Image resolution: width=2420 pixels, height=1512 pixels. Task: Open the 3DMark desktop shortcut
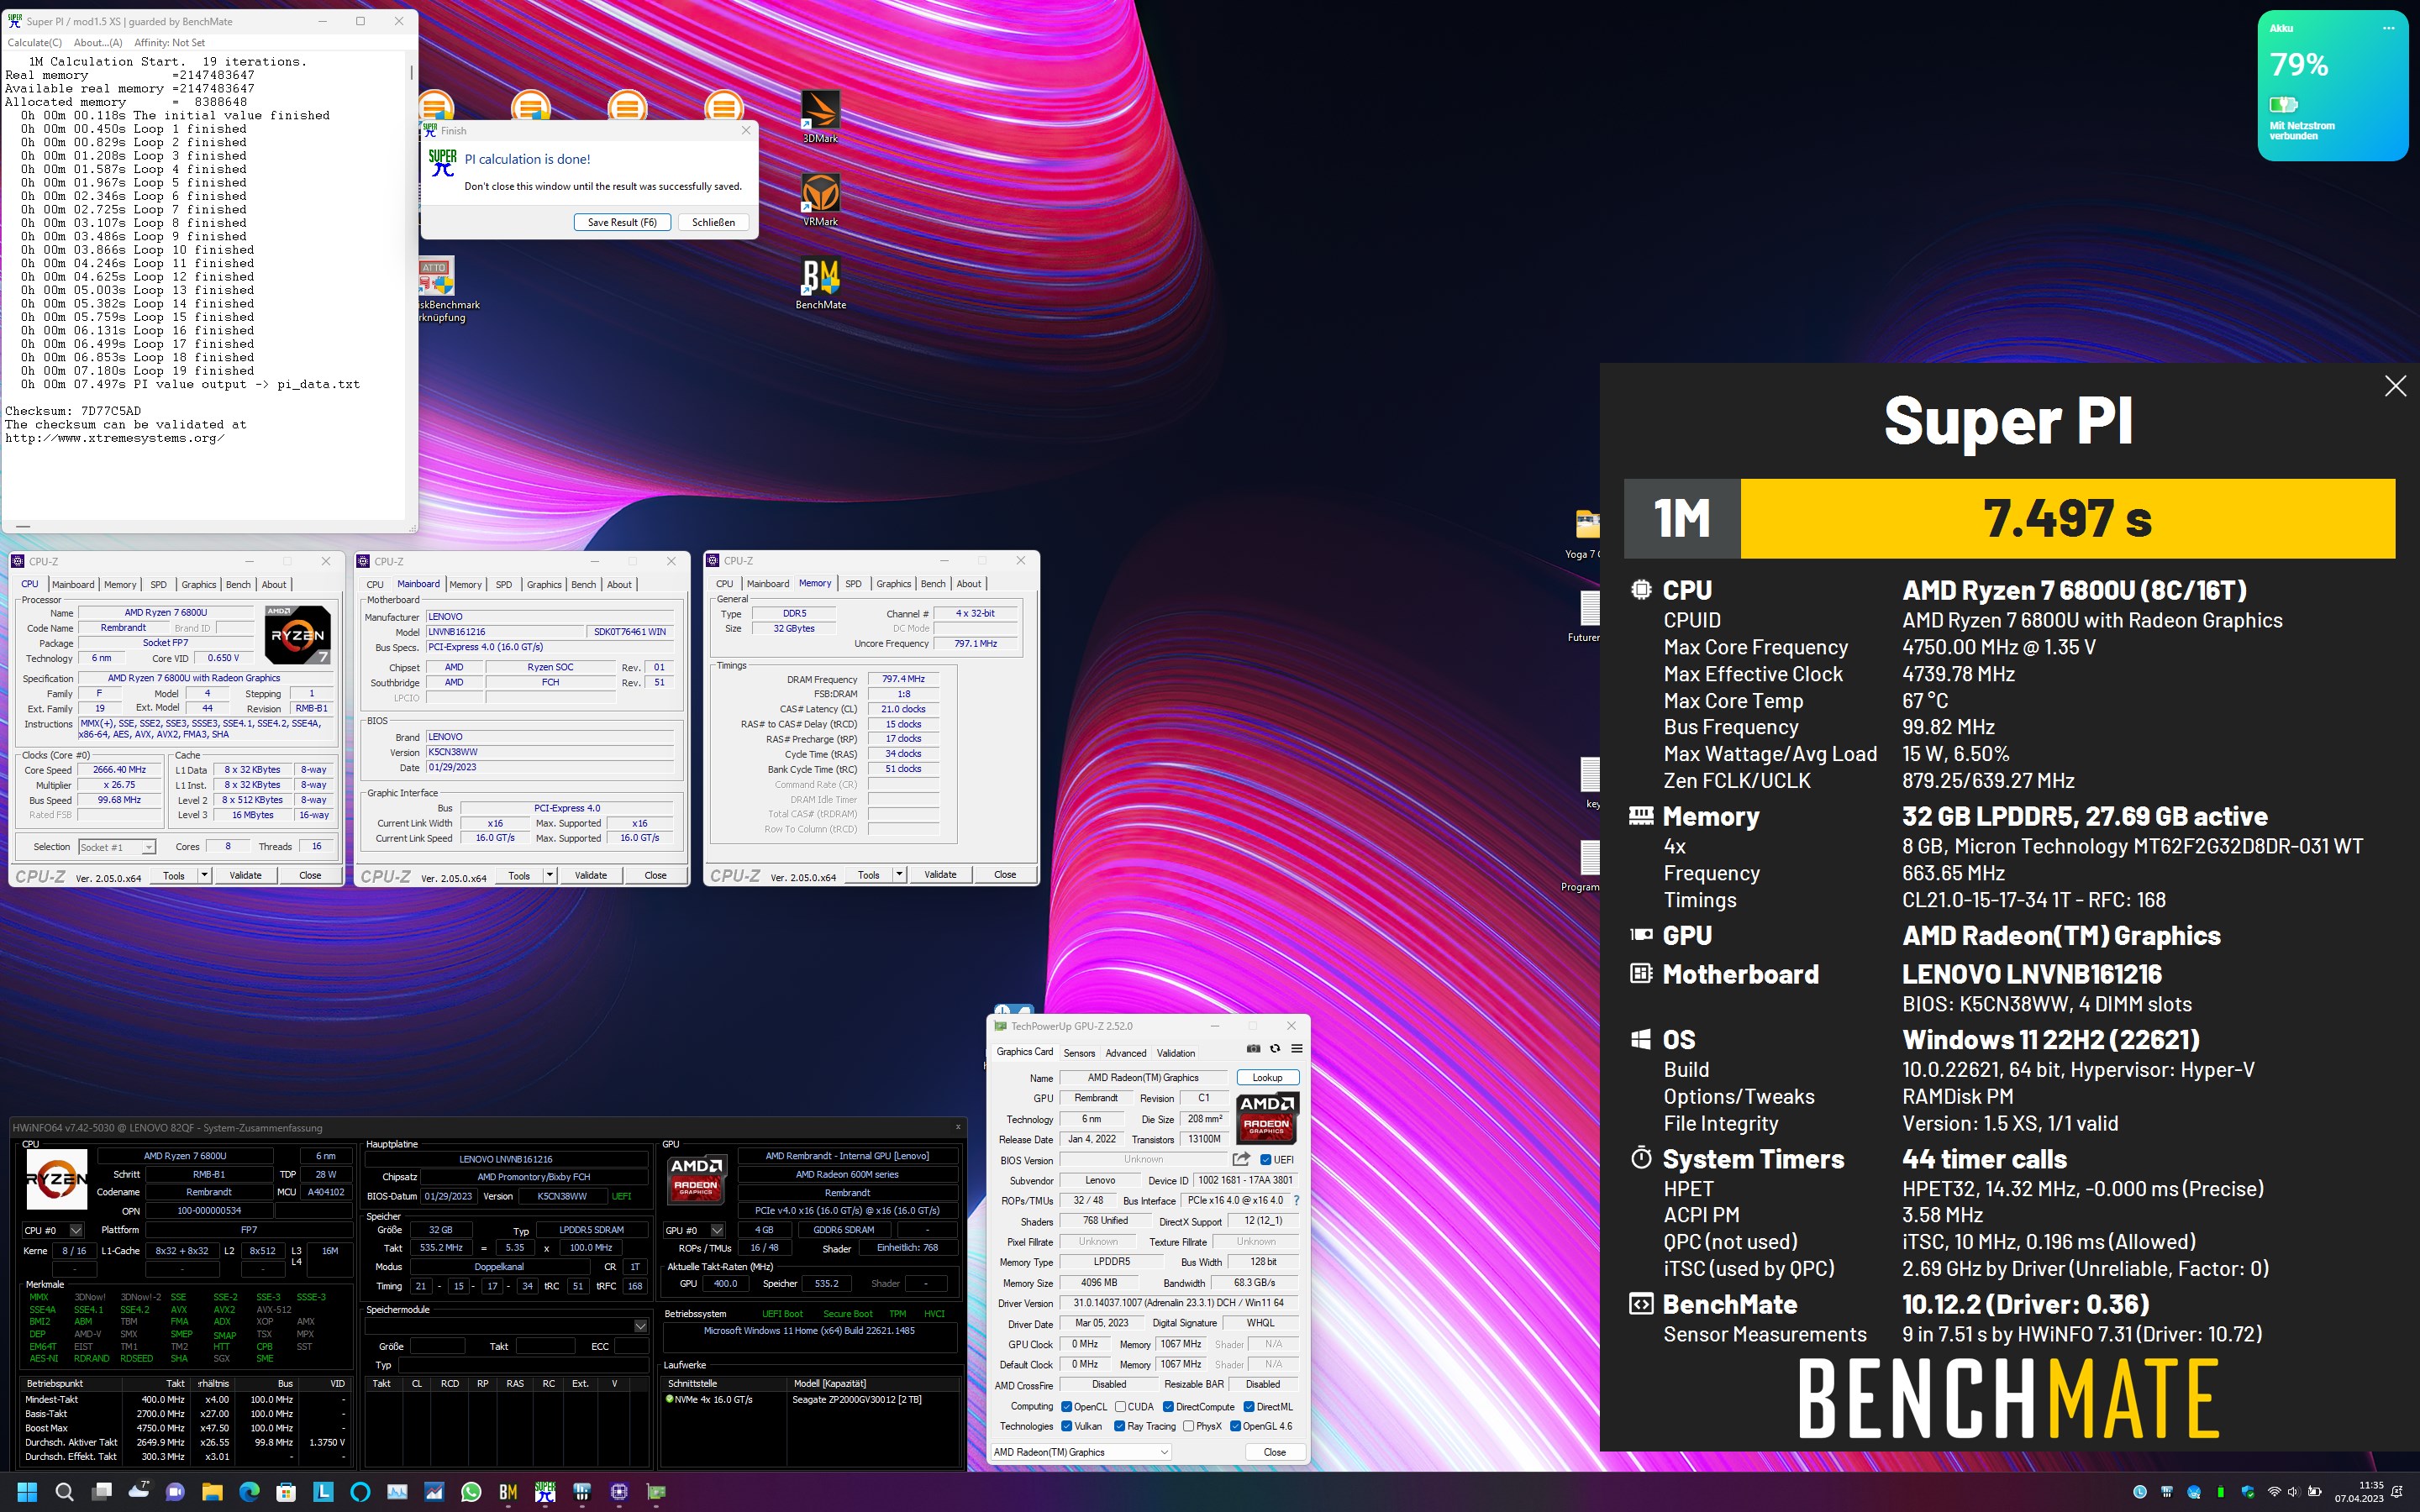click(820, 116)
